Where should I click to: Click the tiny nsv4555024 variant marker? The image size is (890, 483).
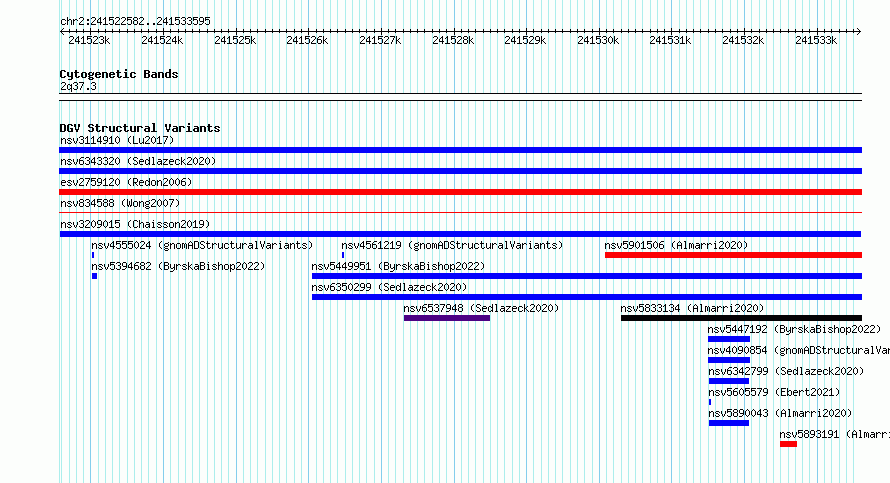(93, 255)
